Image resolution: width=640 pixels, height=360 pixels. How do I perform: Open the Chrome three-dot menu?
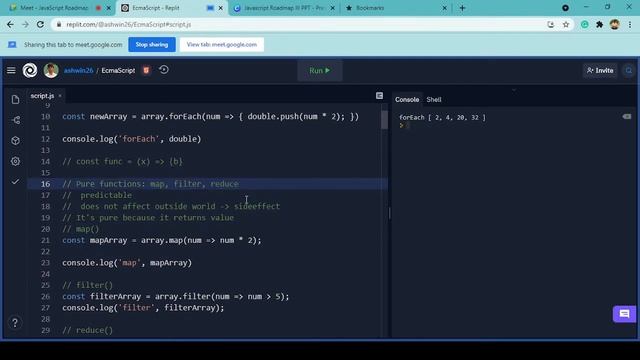pos(630,24)
